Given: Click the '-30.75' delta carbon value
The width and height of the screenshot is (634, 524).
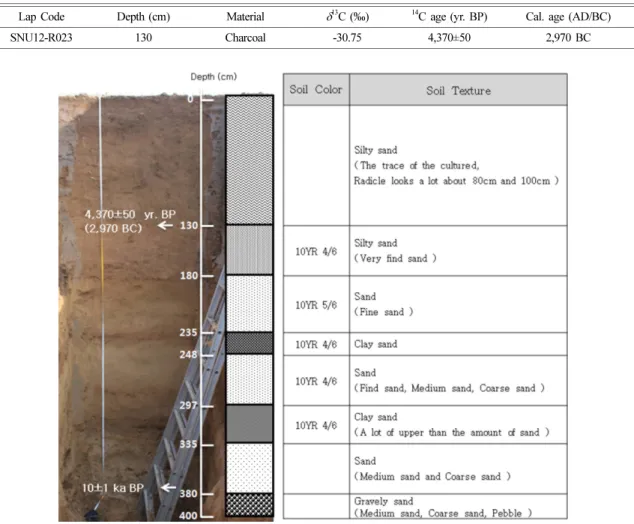Looking at the screenshot, I should pos(347,38).
